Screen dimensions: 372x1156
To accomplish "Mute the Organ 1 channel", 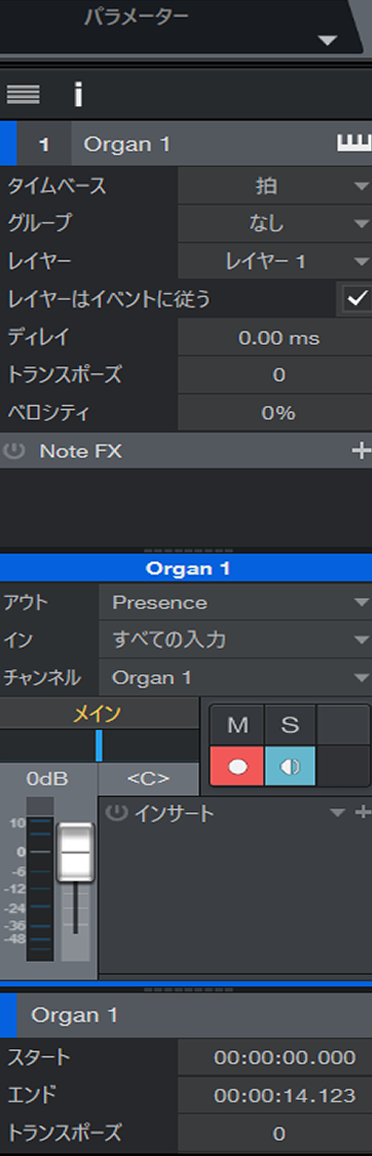I will pyautogui.click(x=237, y=725).
